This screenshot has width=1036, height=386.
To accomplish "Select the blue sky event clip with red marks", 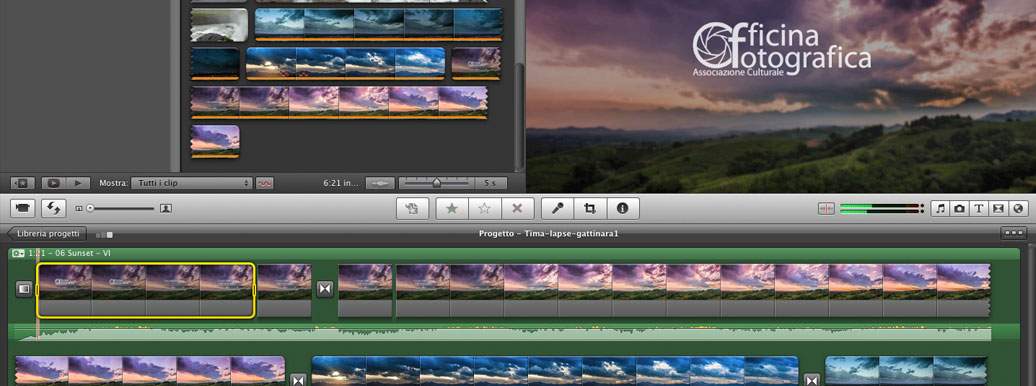I will click(346, 63).
